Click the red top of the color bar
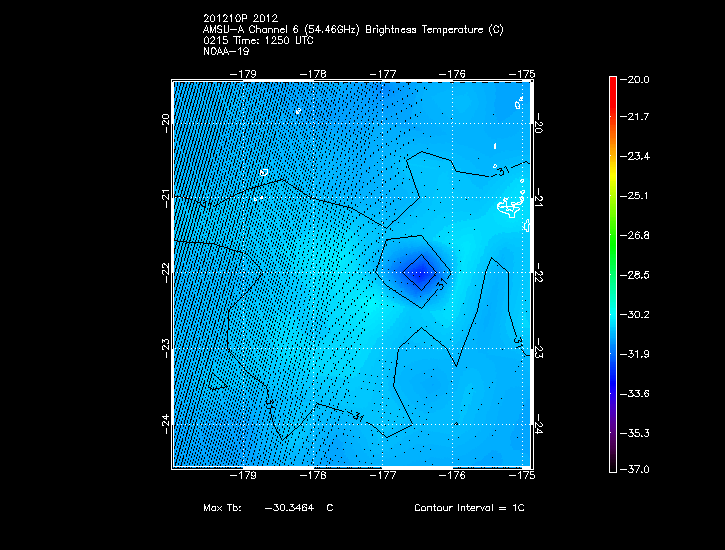This screenshot has width=725, height=550. [x=613, y=85]
